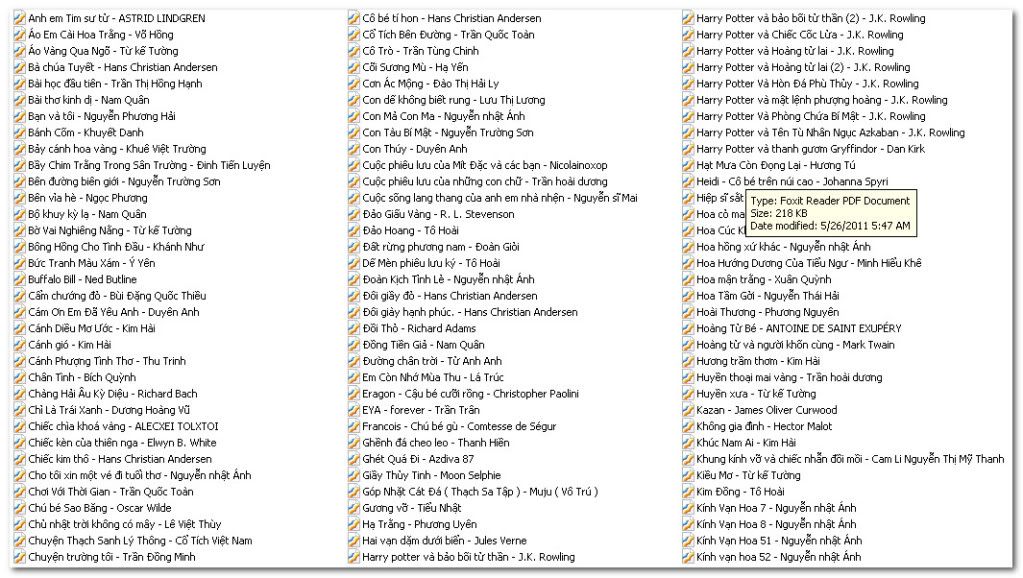Click "Hai vạn dặm dưới biển - Jules Verne"
1023x578 pixels.
[445, 540]
